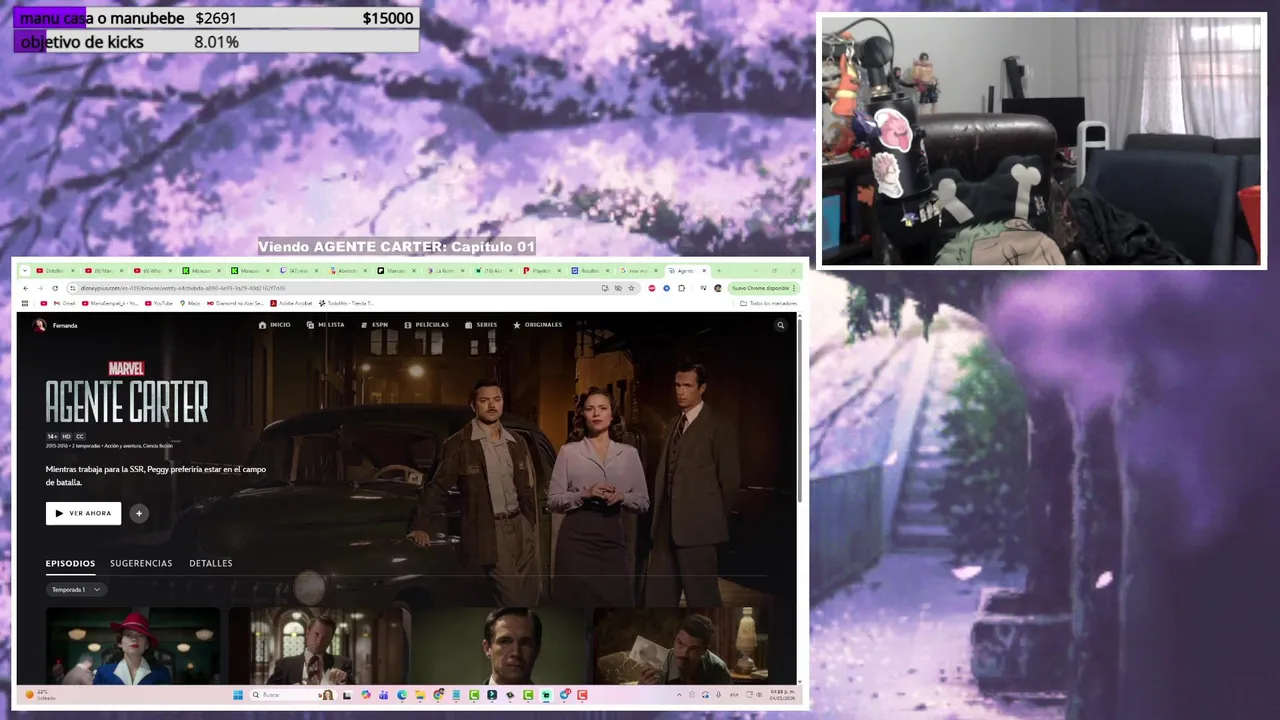
Task: Open Chrome tab search dropdown arrow
Action: [x=25, y=271]
